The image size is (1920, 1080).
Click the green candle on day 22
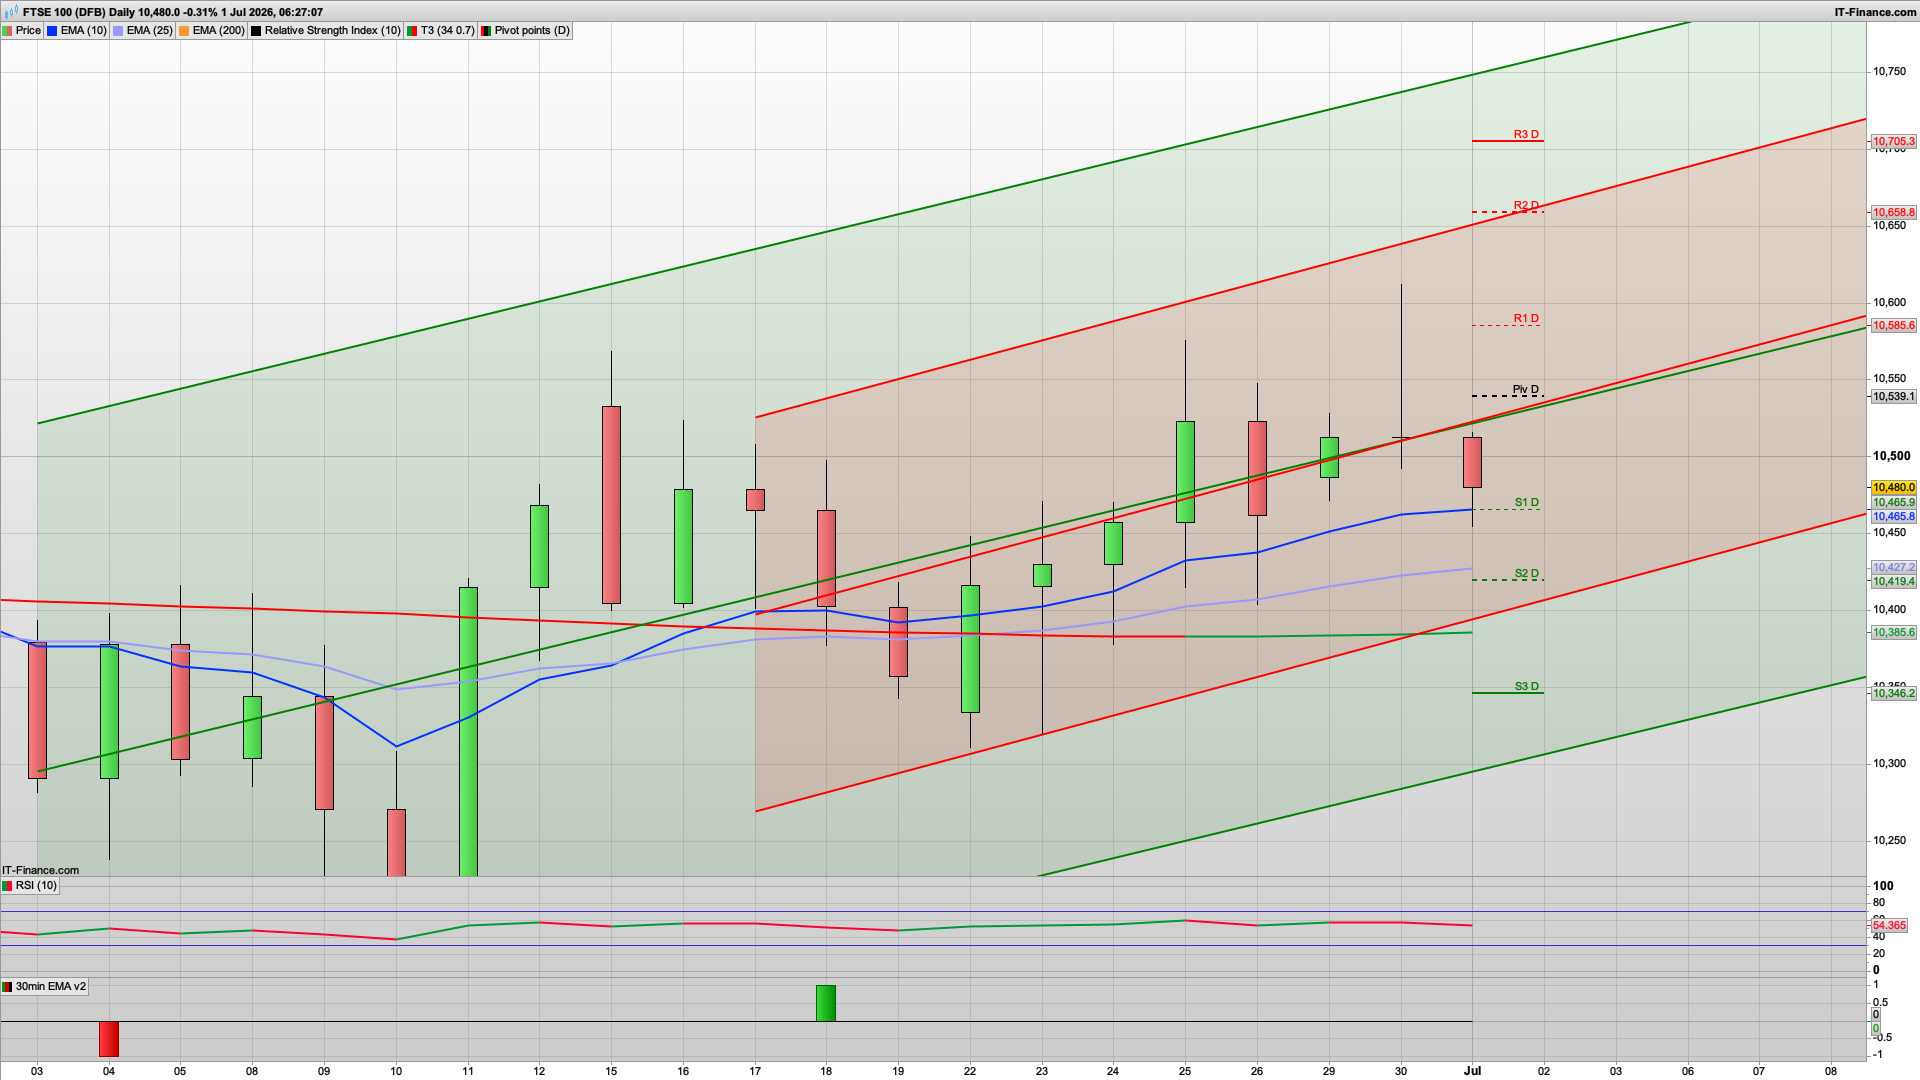pyautogui.click(x=970, y=649)
